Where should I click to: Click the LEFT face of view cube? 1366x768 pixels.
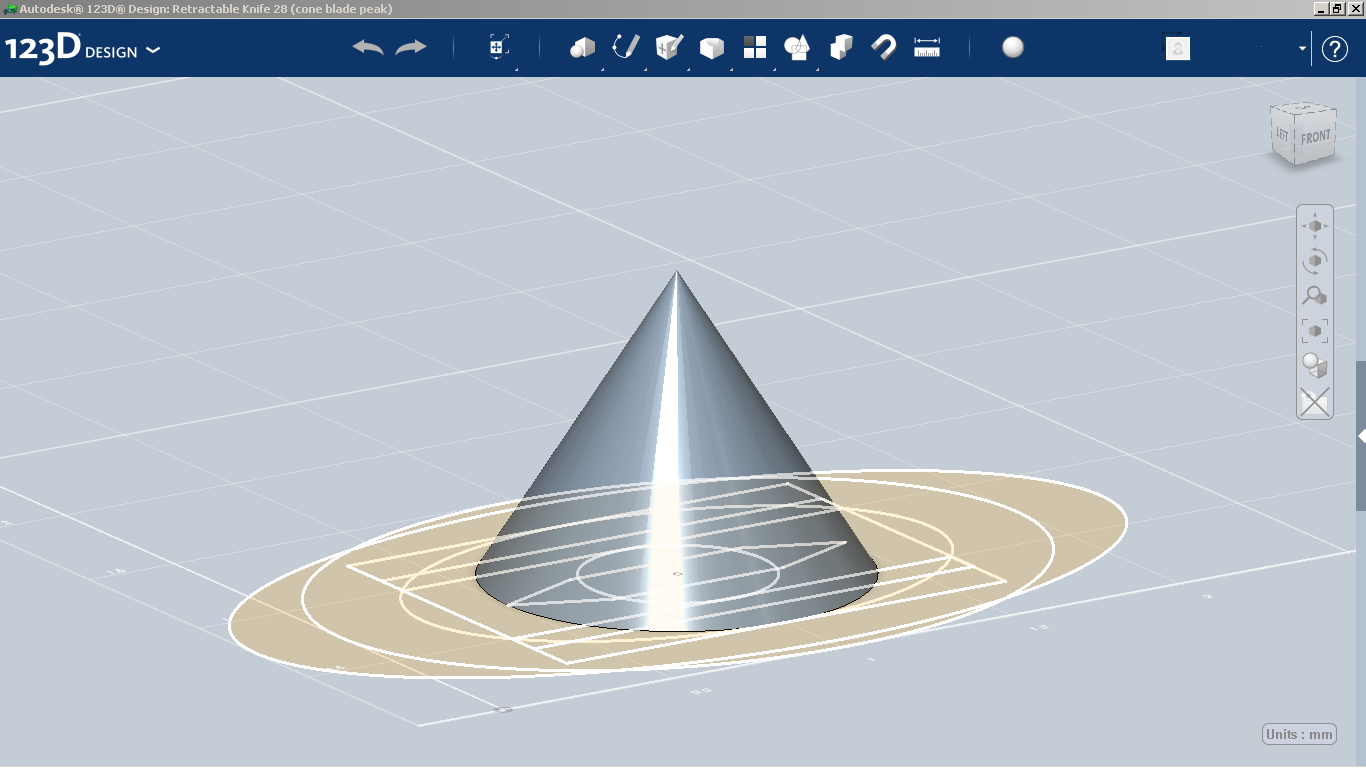pyautogui.click(x=1283, y=132)
